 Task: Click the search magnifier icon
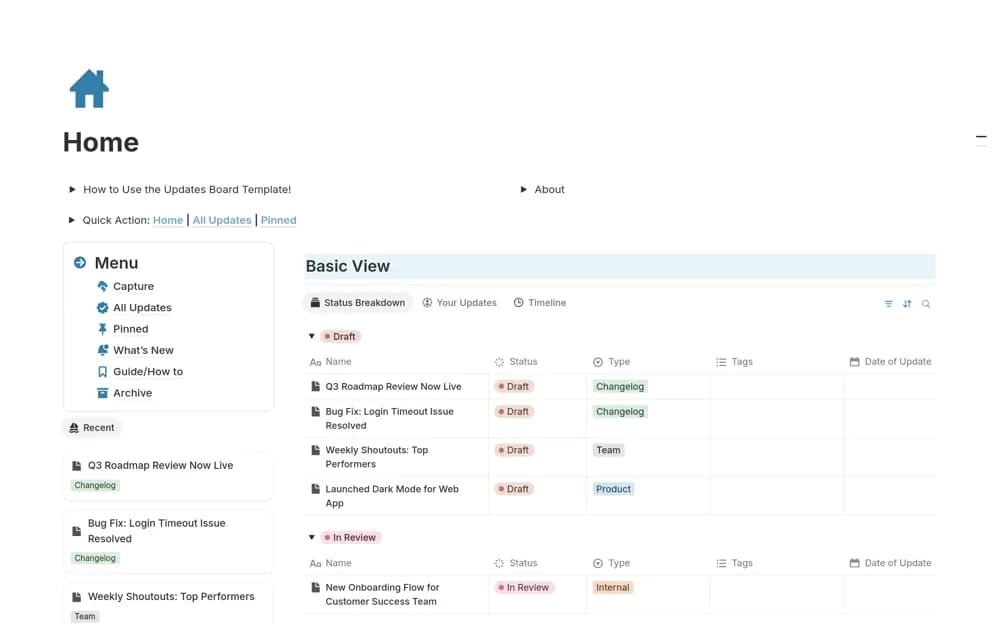(x=925, y=304)
